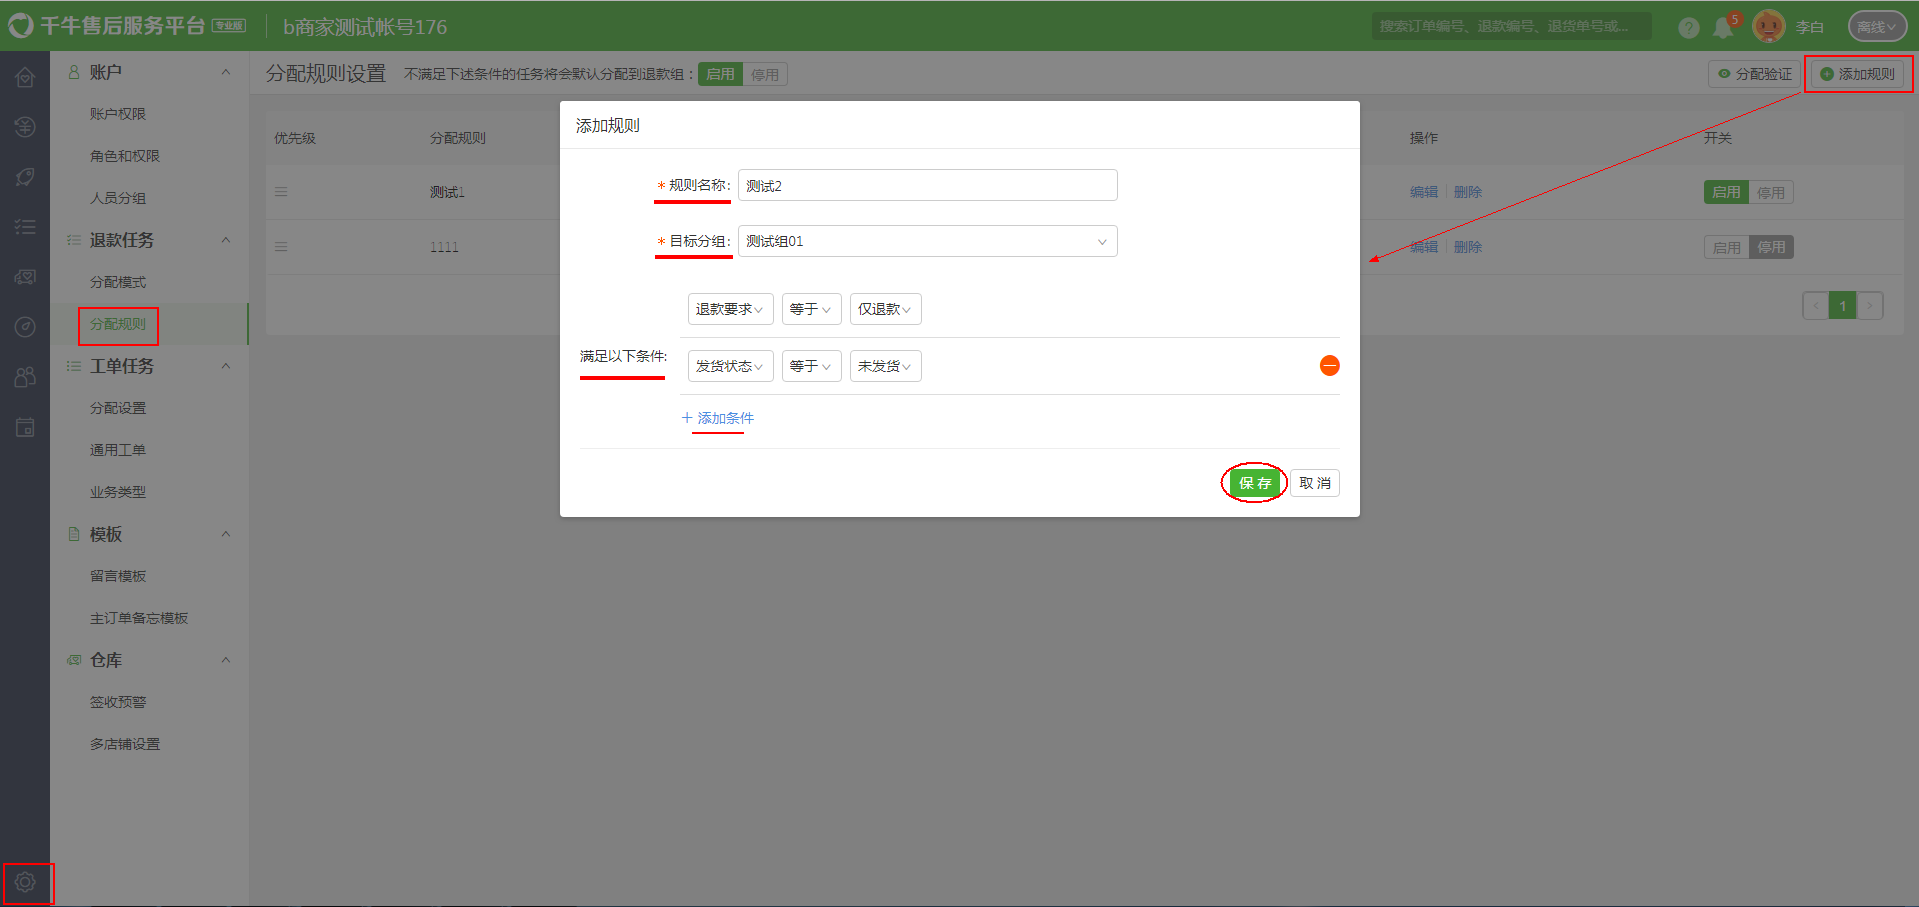
Task: Open the 发货状态 condition field dropdown
Action: pyautogui.click(x=730, y=366)
